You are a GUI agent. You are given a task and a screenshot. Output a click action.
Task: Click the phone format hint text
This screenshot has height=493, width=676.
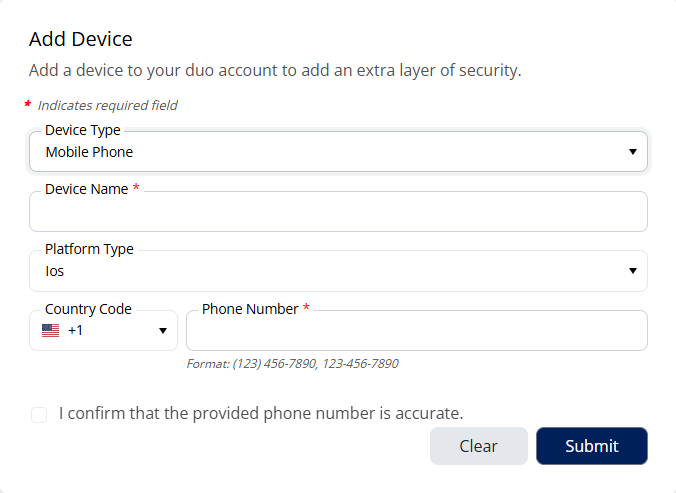tap(292, 364)
